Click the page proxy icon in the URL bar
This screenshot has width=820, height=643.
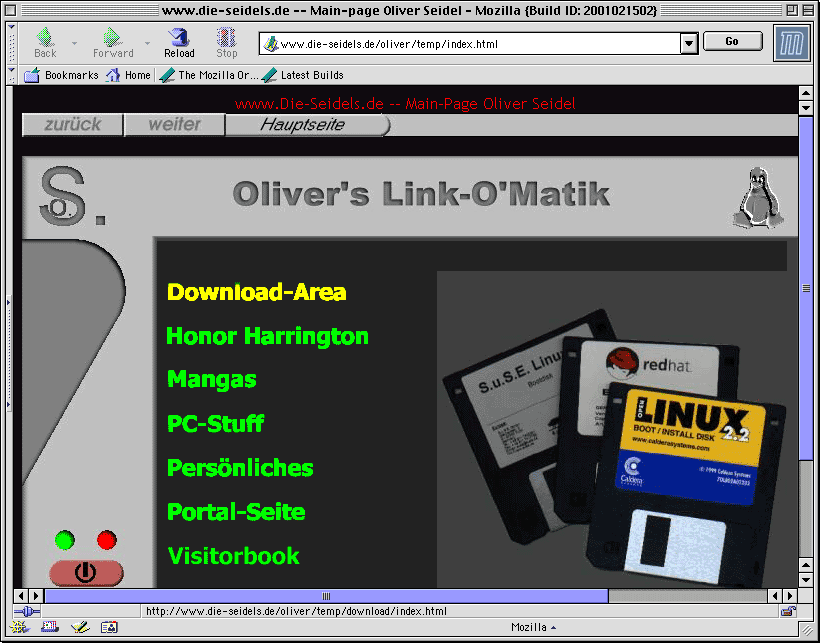tap(270, 44)
